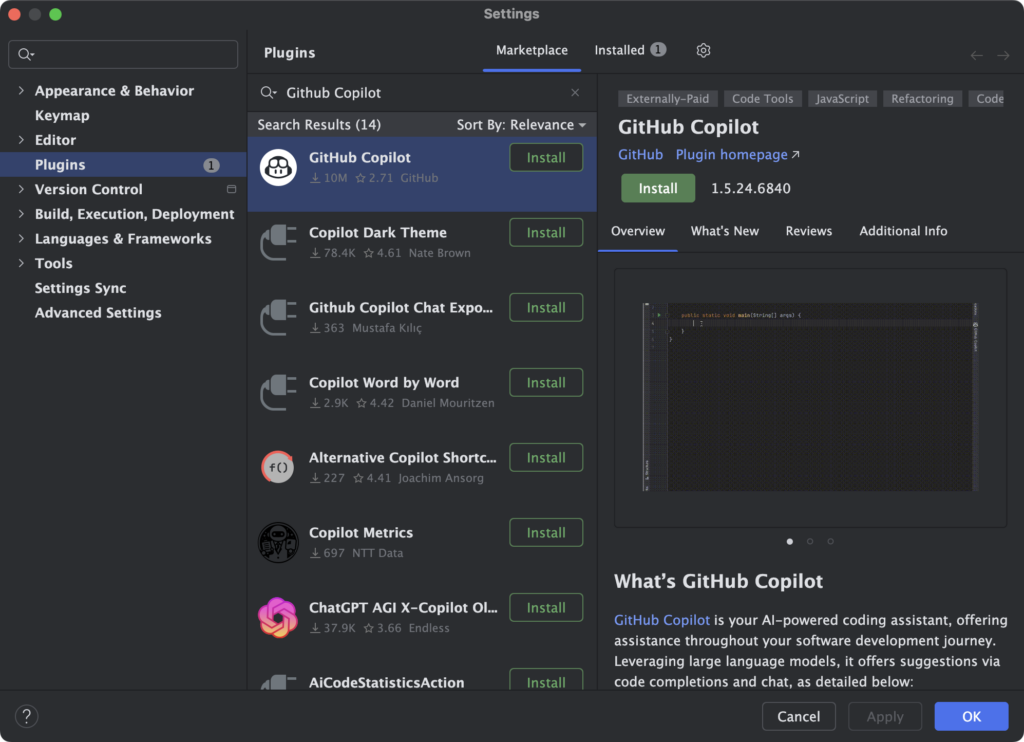Viewport: 1024px width, 742px height.
Task: Click the Refactoring tag
Action: [922, 99]
